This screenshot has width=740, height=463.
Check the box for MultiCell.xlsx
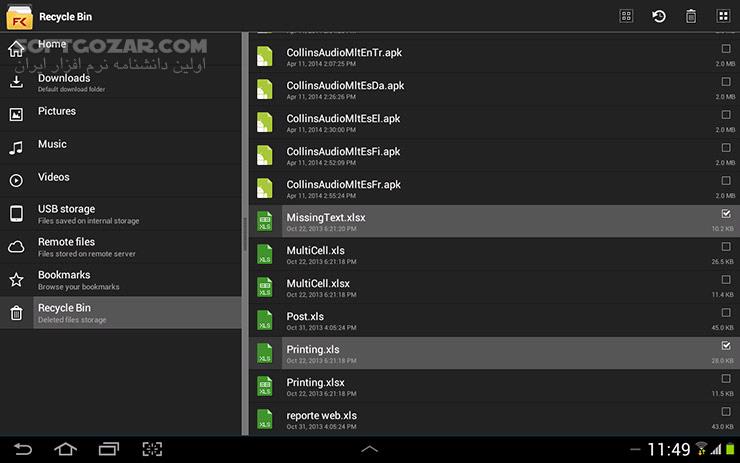point(726,280)
